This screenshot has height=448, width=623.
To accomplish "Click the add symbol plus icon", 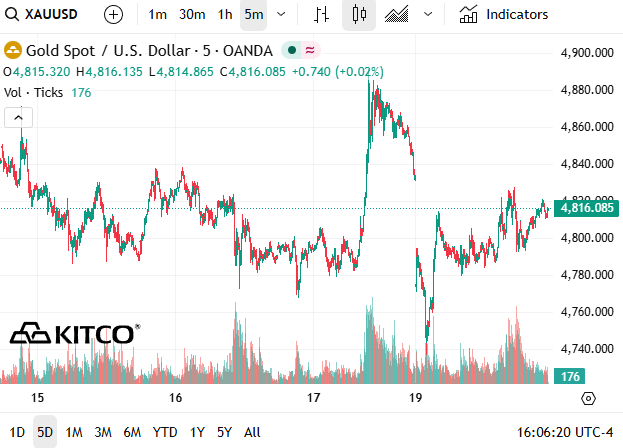I will pyautogui.click(x=114, y=15).
